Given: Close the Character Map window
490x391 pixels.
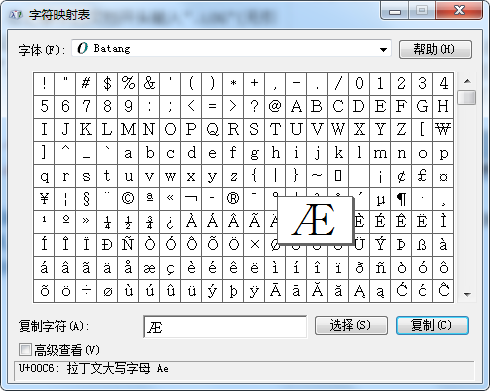Looking at the screenshot, I should 459,11.
